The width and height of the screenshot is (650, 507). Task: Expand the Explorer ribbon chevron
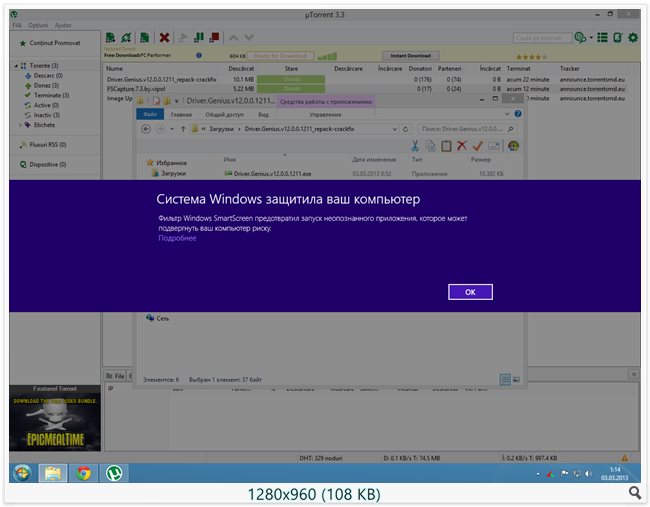point(507,114)
